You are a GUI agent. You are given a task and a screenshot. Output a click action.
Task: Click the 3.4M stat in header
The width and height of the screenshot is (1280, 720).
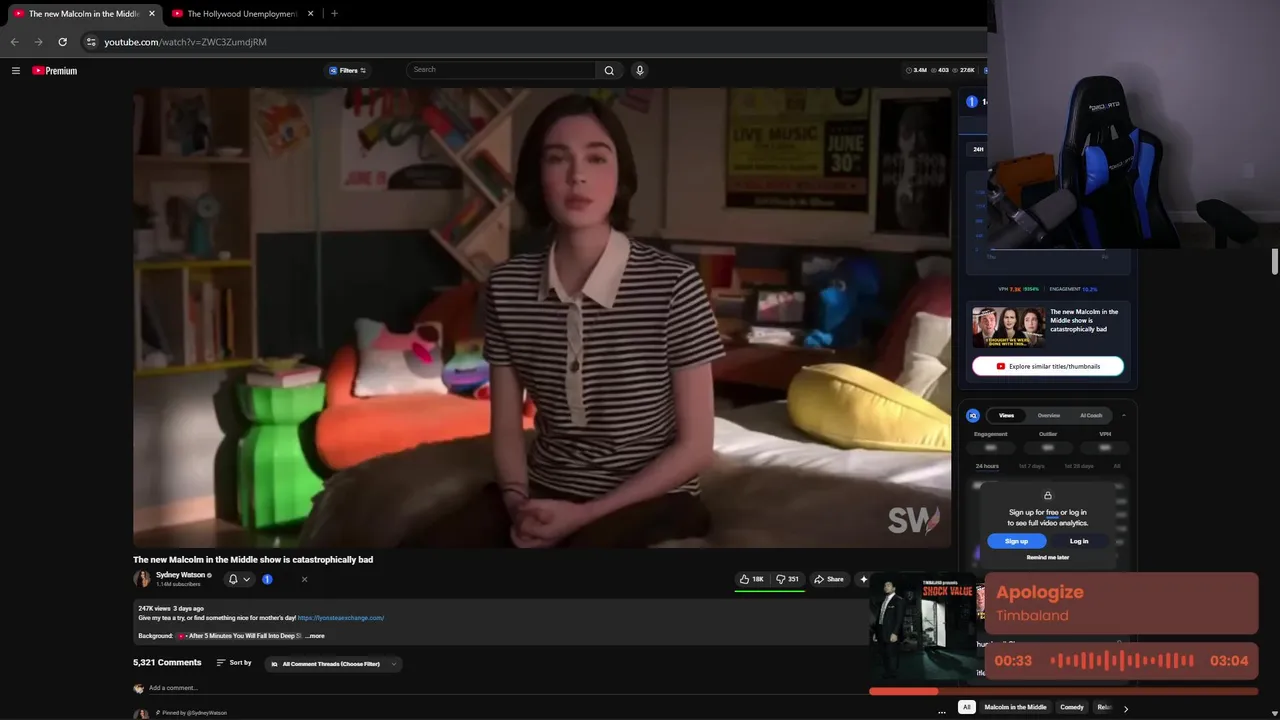(x=916, y=71)
